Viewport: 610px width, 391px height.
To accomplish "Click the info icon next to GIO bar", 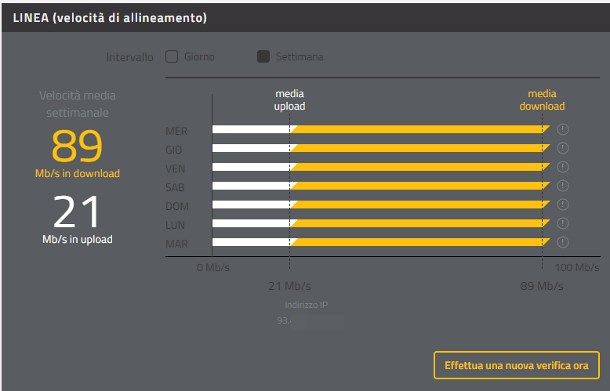I will coord(563,148).
